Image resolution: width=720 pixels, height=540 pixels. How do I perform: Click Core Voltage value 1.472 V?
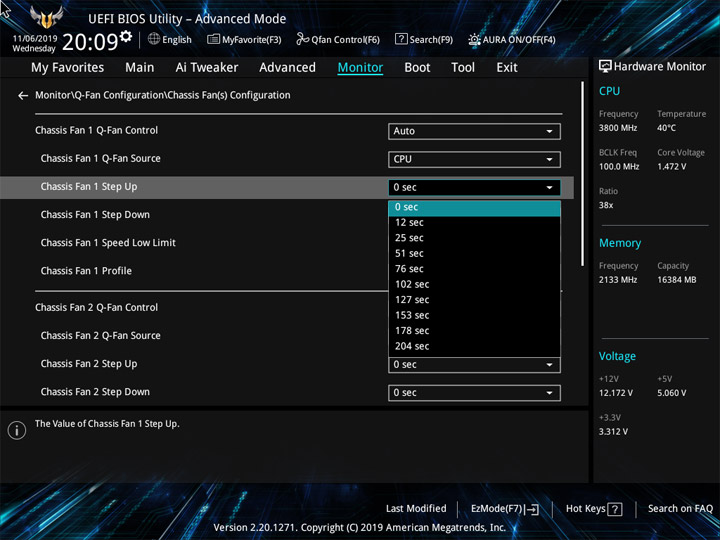[671, 167]
